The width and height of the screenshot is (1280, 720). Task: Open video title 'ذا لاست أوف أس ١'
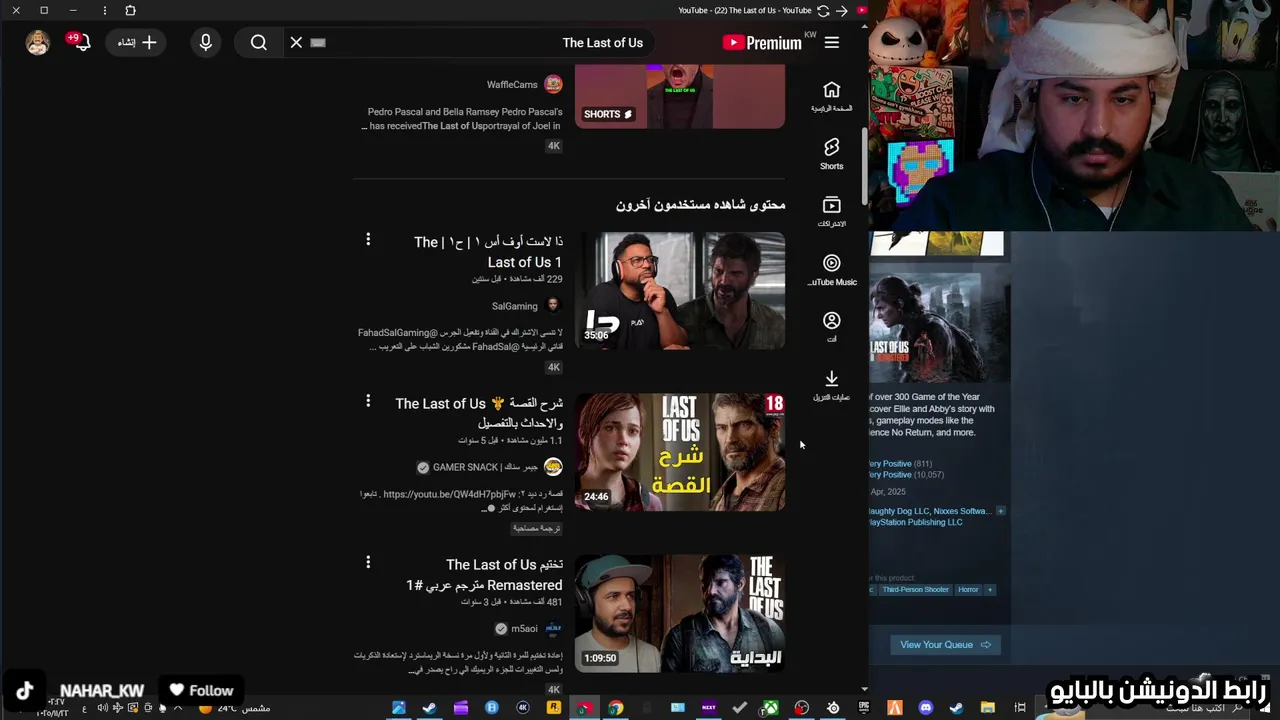click(x=488, y=252)
